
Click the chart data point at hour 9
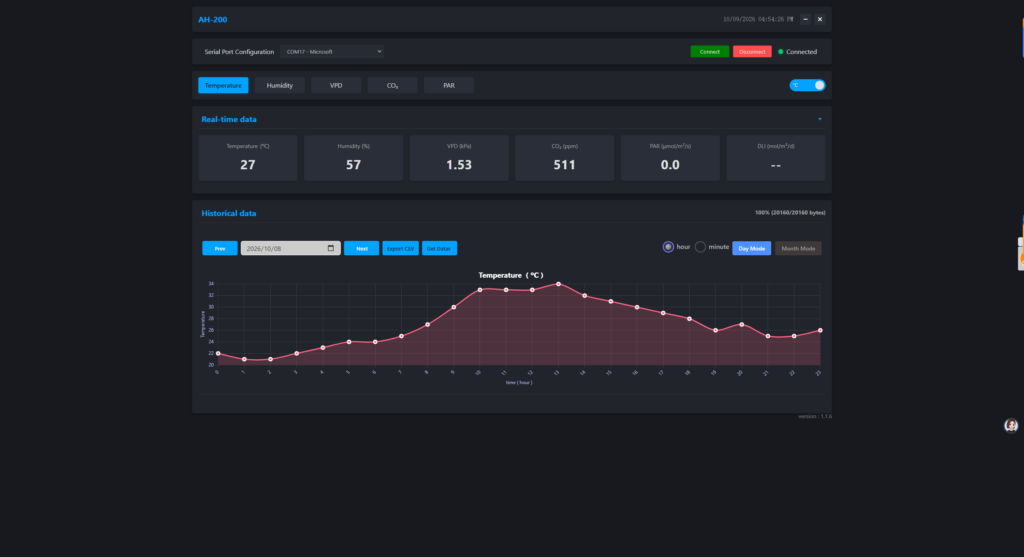pyautogui.click(x=454, y=307)
